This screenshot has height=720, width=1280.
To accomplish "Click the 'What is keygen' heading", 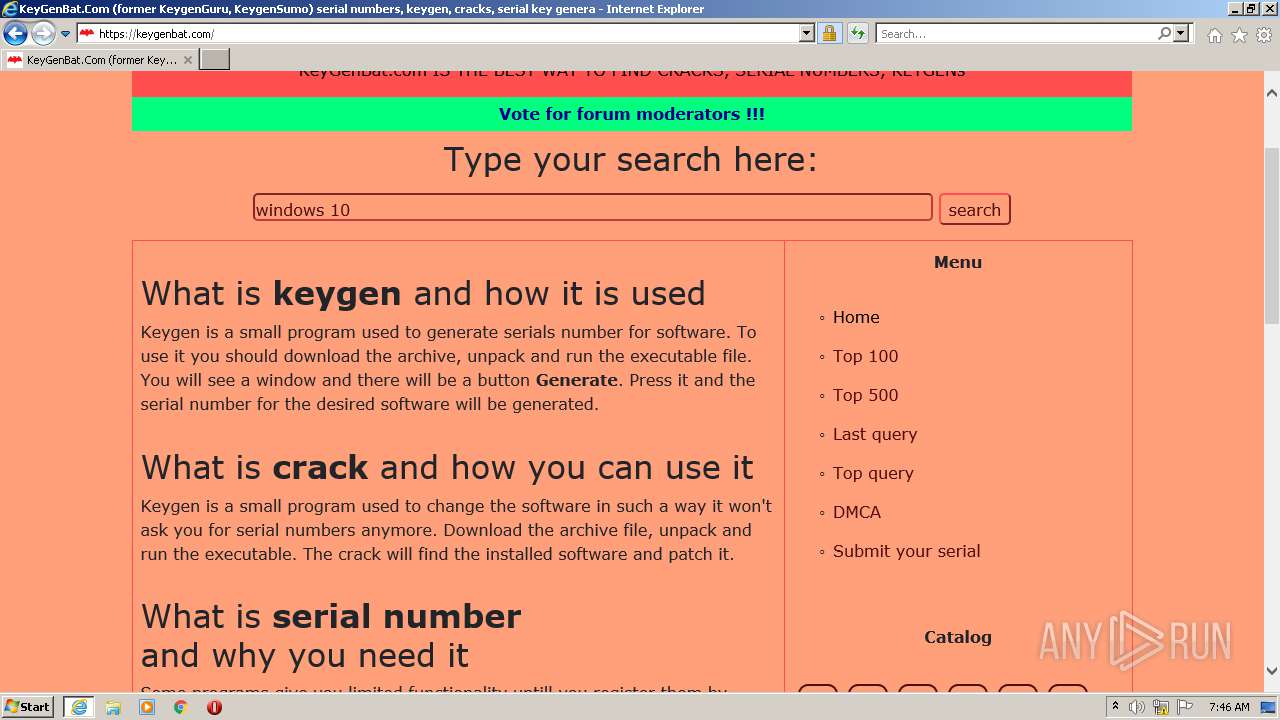I will (x=423, y=293).
